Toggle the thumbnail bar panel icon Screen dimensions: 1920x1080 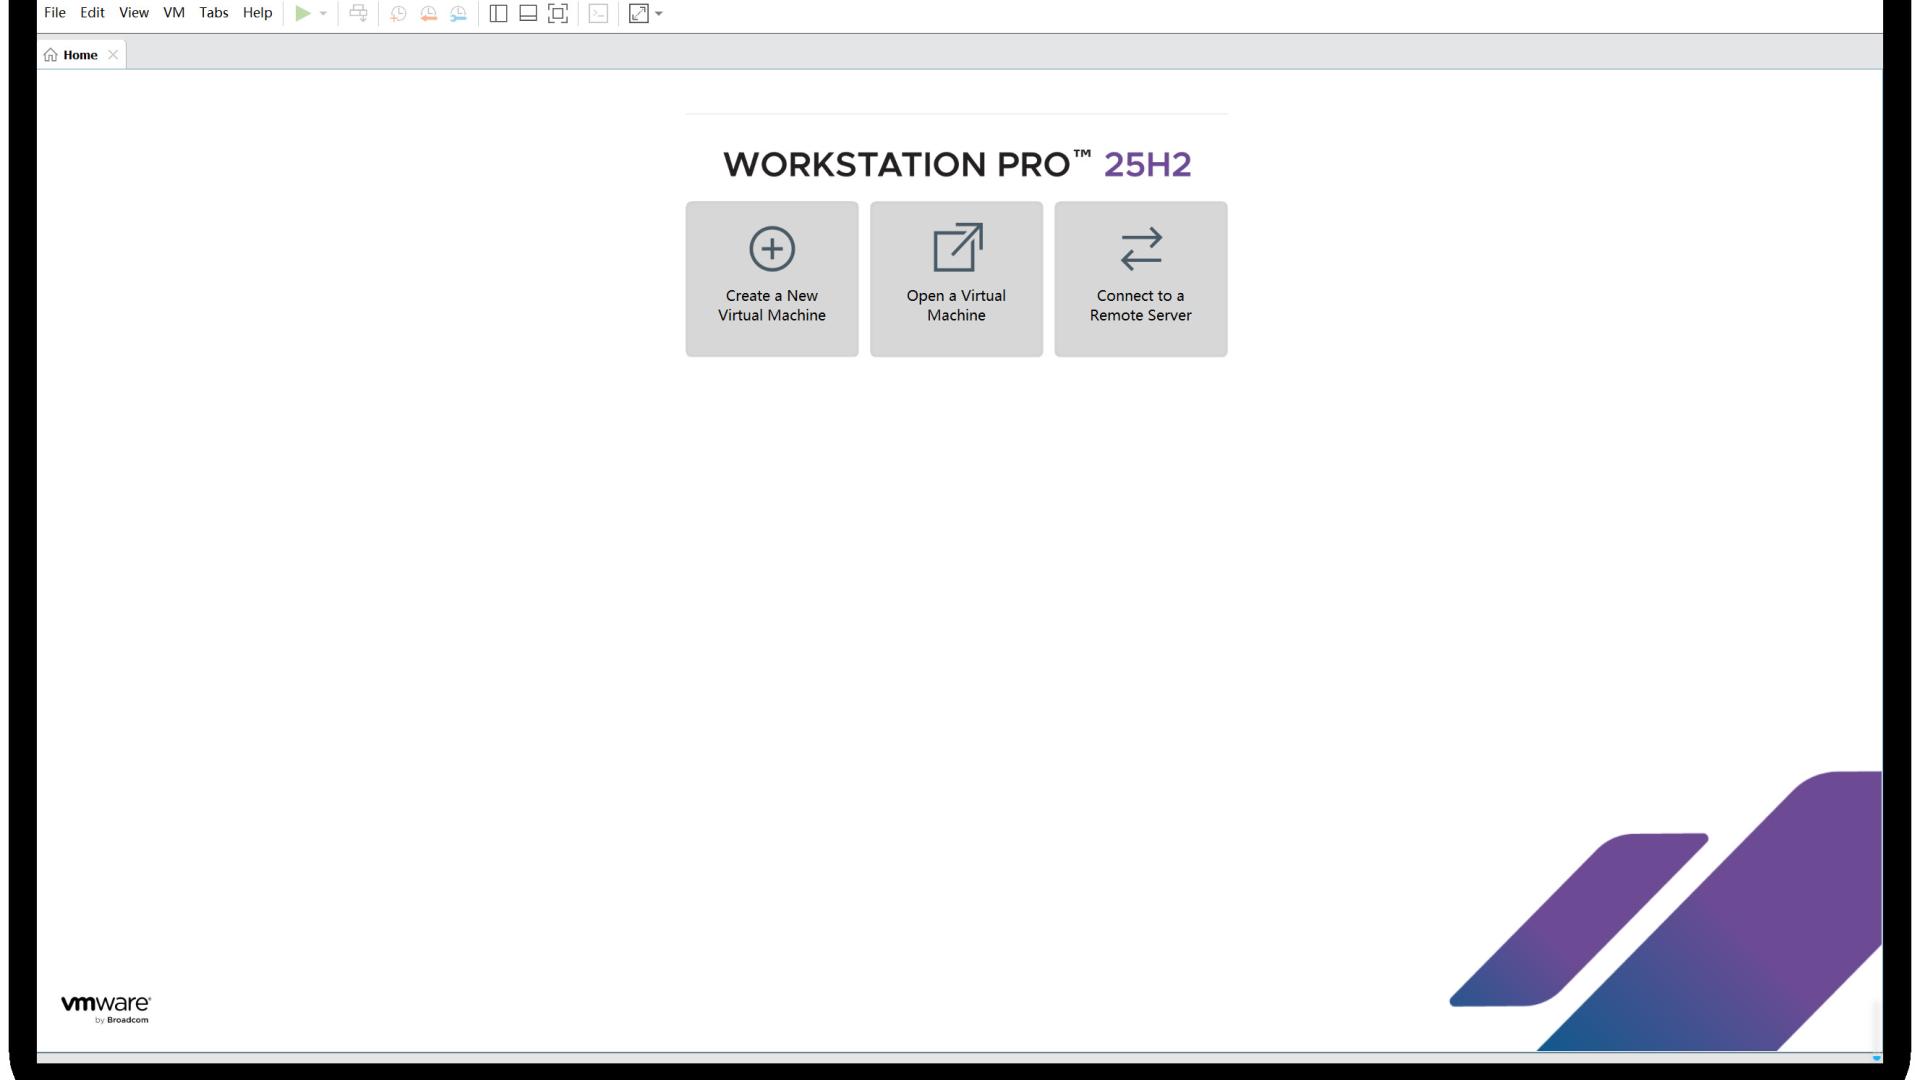528,13
